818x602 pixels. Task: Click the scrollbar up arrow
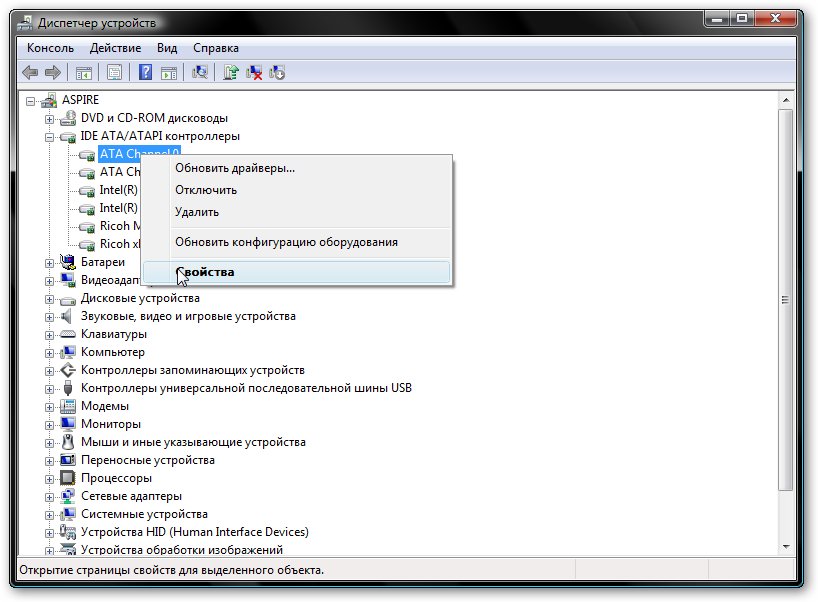click(786, 100)
